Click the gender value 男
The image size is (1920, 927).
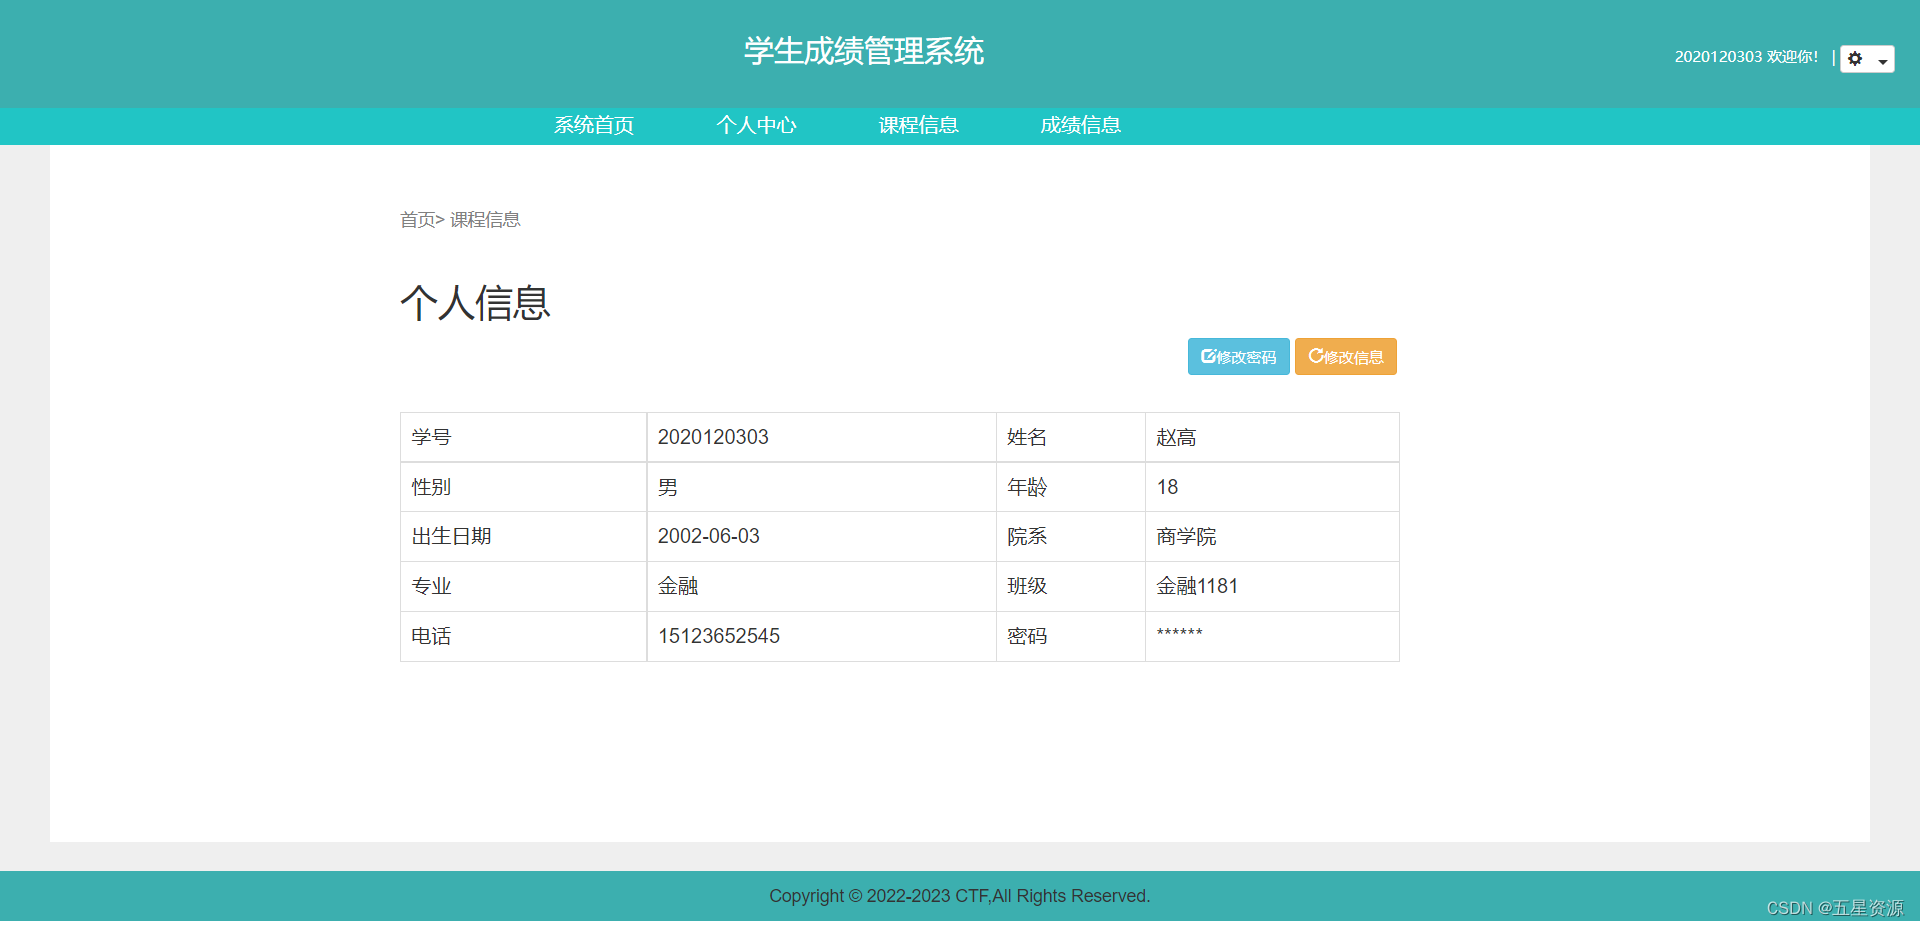click(x=668, y=487)
